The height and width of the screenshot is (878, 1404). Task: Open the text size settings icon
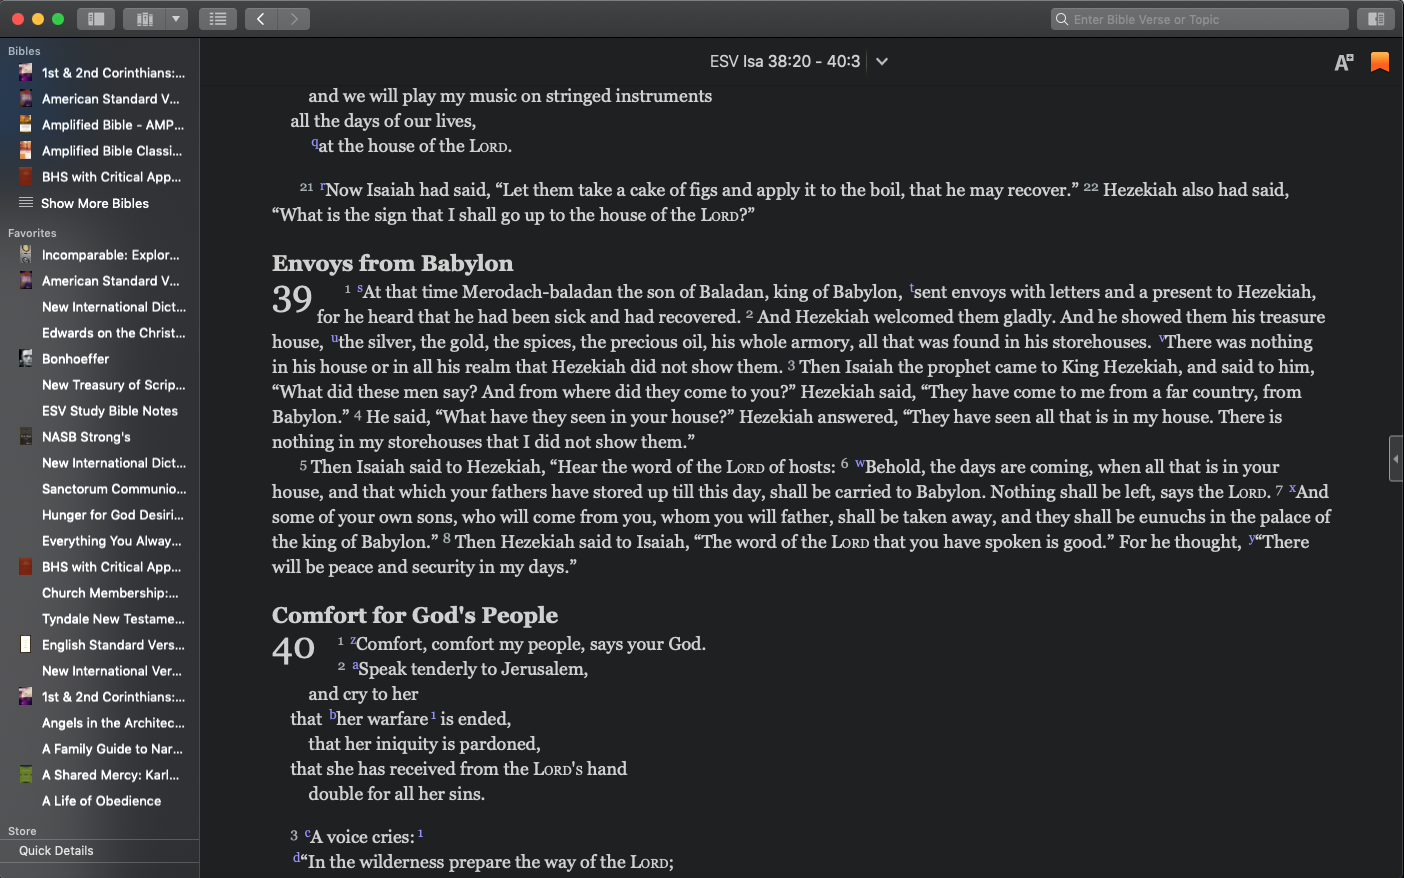1344,62
